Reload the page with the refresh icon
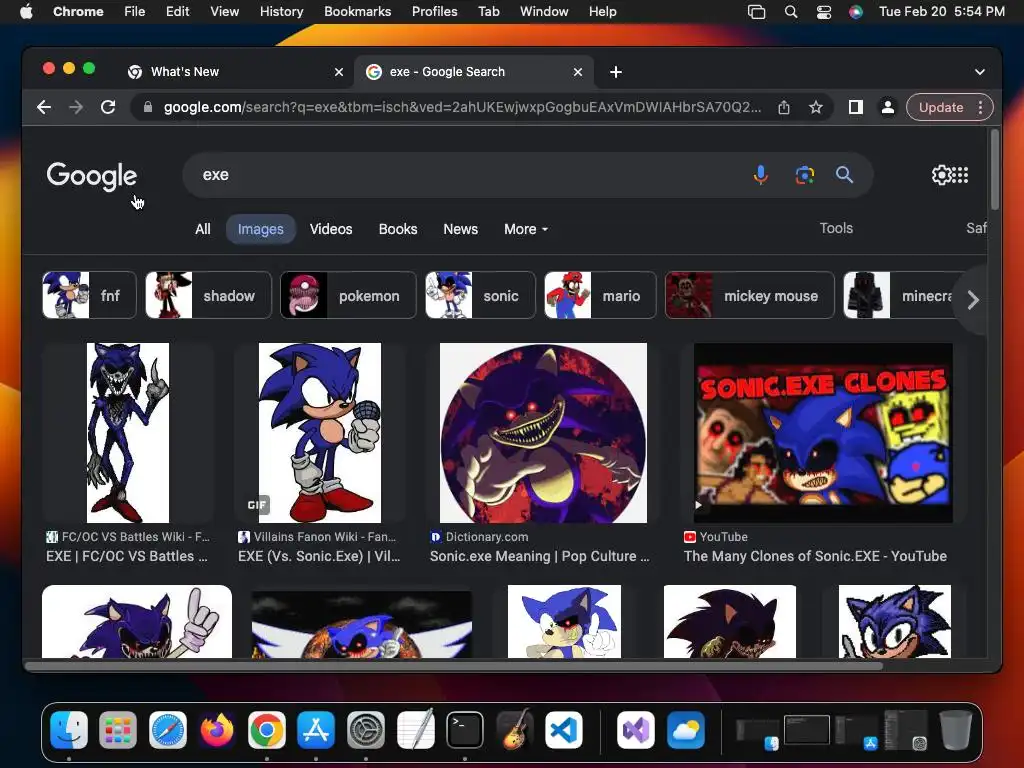Viewport: 1024px width, 768px height. tap(108, 107)
